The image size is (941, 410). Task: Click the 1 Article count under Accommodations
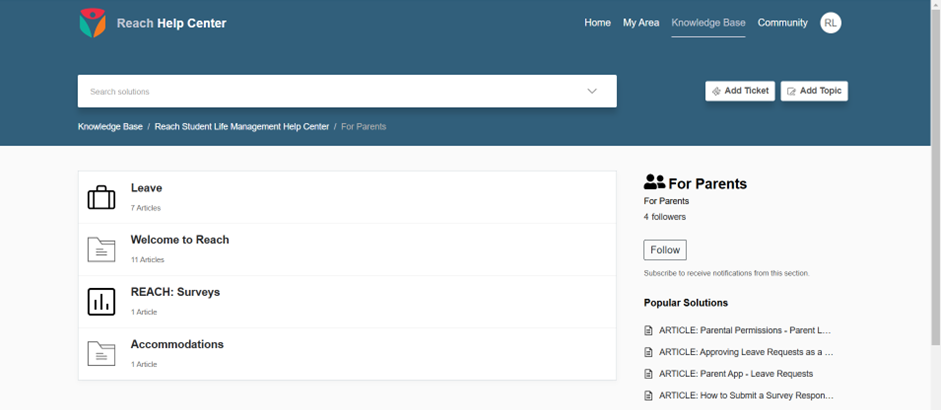click(x=144, y=365)
